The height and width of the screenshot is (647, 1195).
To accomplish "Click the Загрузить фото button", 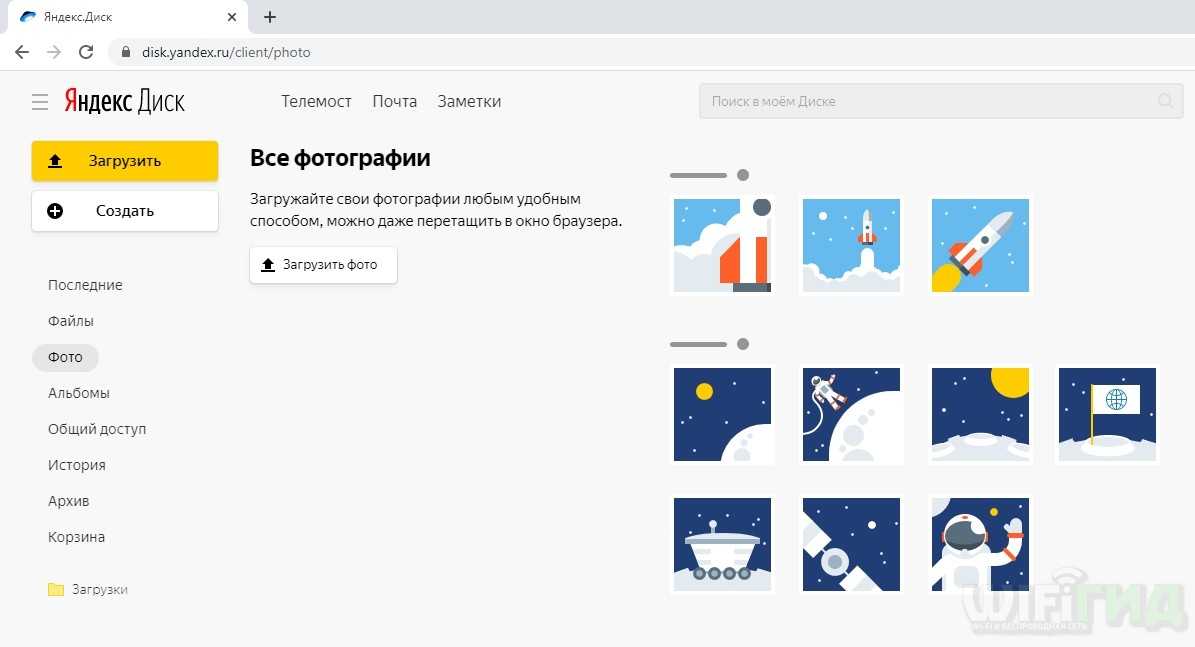I will (323, 265).
